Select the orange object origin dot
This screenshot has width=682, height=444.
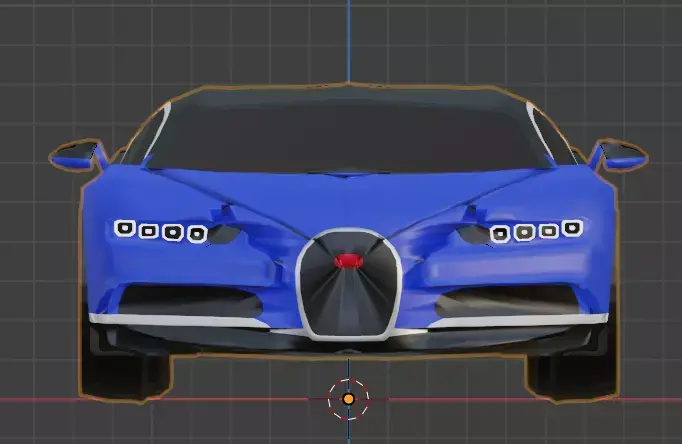pyautogui.click(x=348, y=399)
